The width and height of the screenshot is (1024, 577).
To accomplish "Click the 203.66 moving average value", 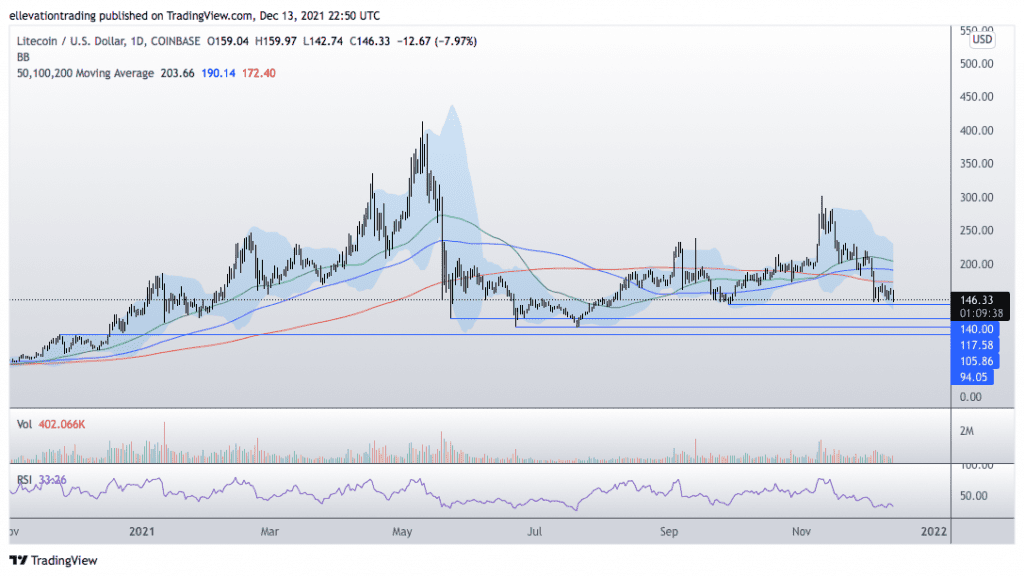I will (x=178, y=73).
